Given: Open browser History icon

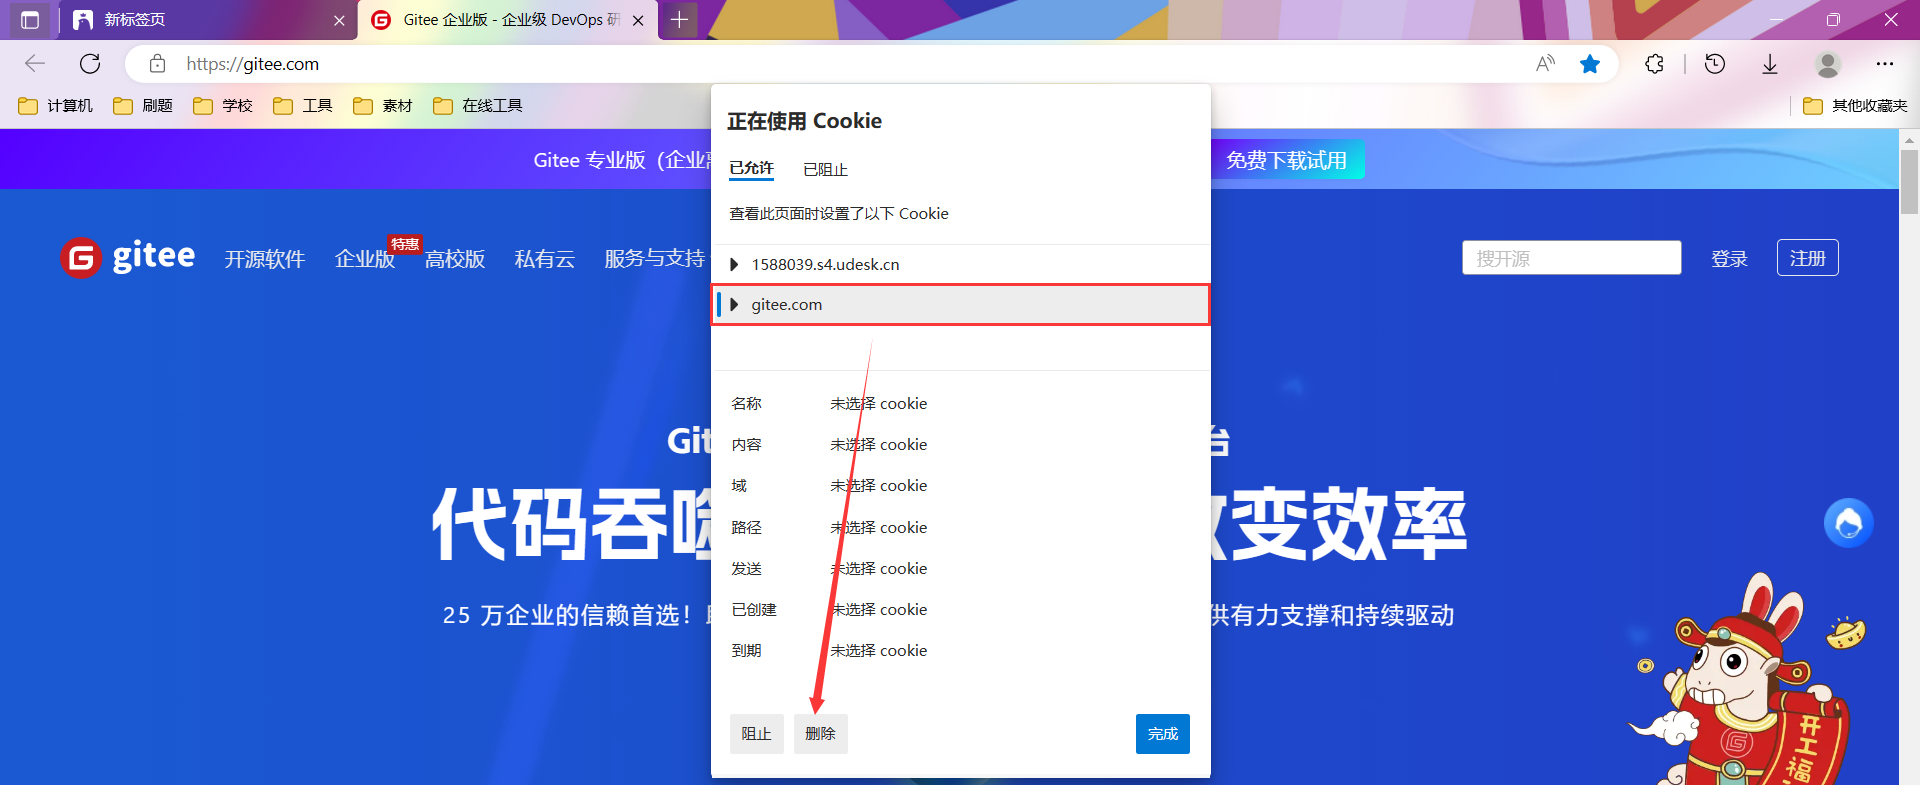Looking at the screenshot, I should pyautogui.click(x=1715, y=64).
